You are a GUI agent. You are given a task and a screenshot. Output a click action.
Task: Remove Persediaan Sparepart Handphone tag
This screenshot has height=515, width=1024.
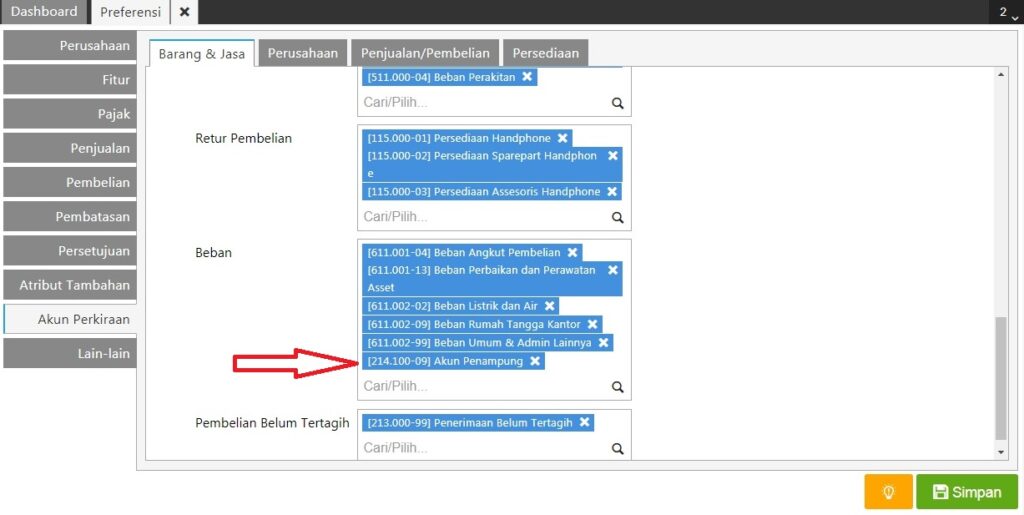click(x=613, y=156)
